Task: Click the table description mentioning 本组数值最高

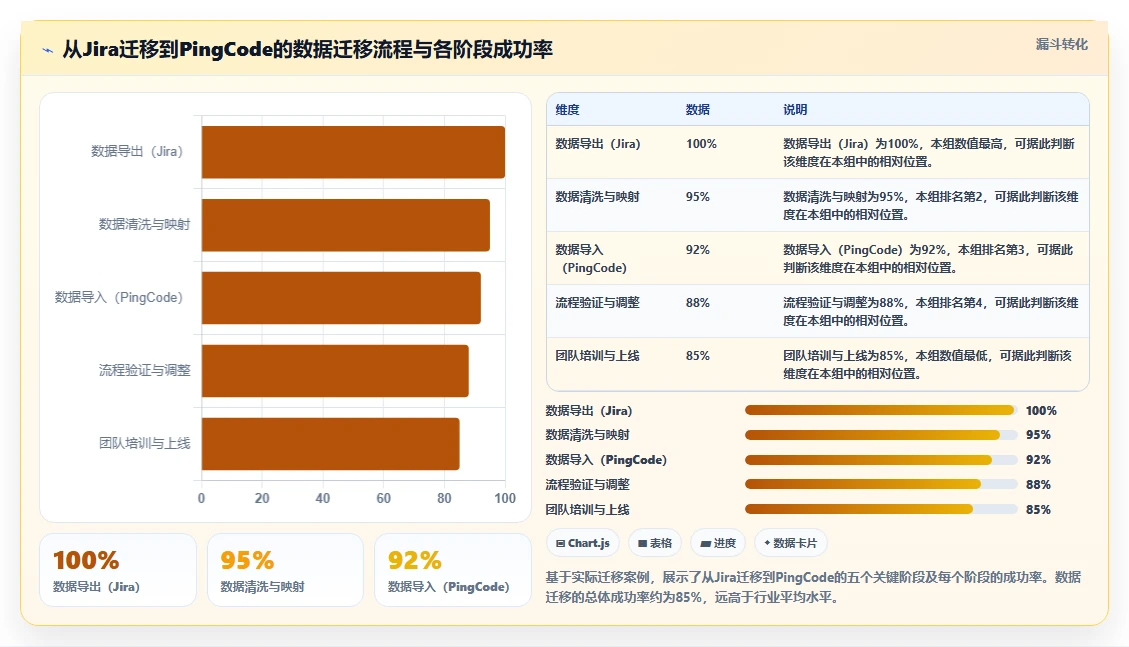Action: pyautogui.click(x=929, y=153)
